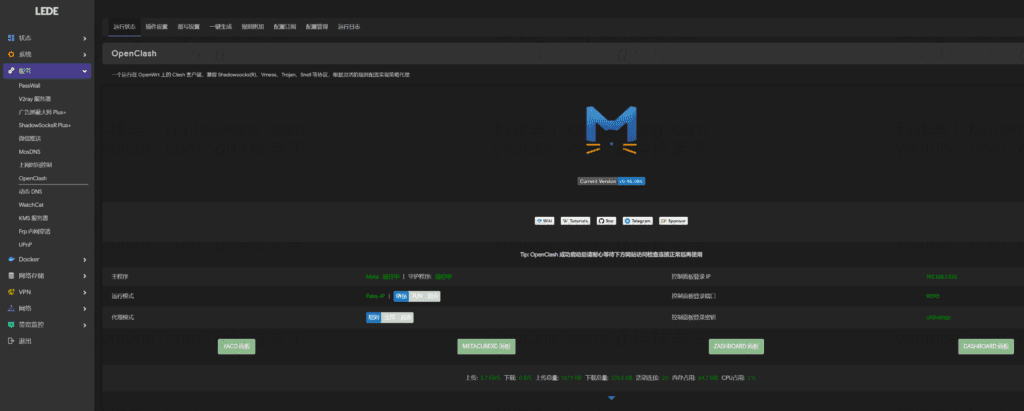Click the Docker whale icon
Screen dimensions: 1024x411
point(11,259)
